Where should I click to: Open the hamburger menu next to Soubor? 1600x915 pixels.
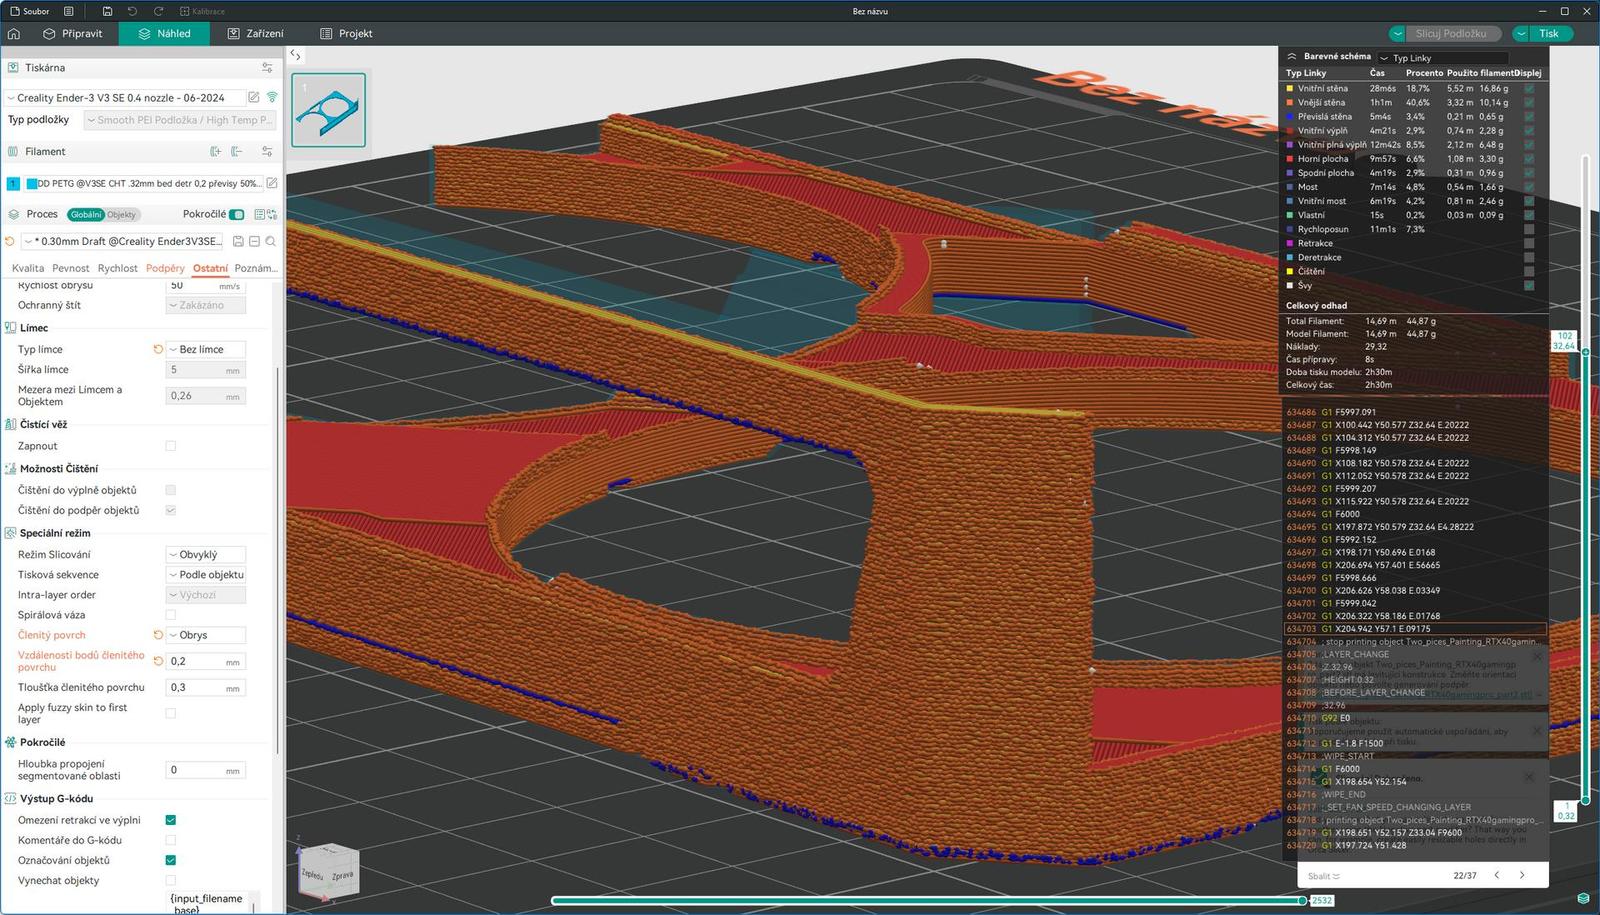pos(68,11)
